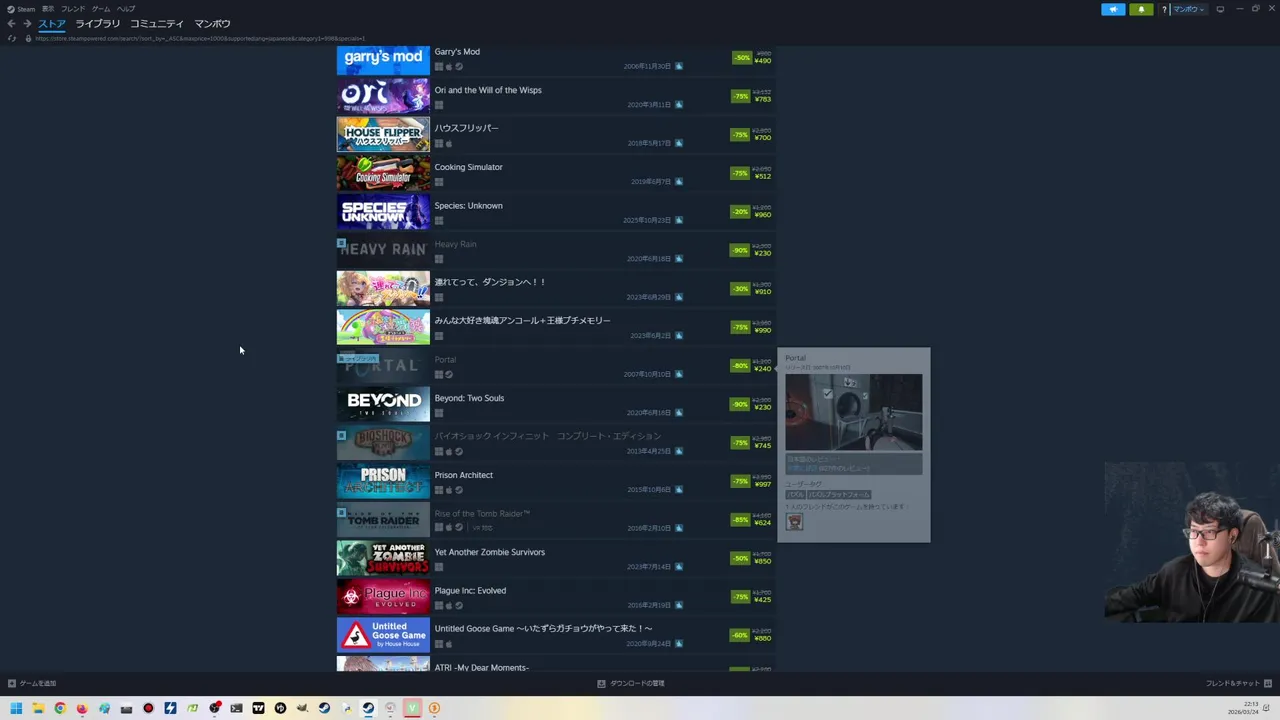Open フレンド&チャット friends panel

[x=1238, y=684]
